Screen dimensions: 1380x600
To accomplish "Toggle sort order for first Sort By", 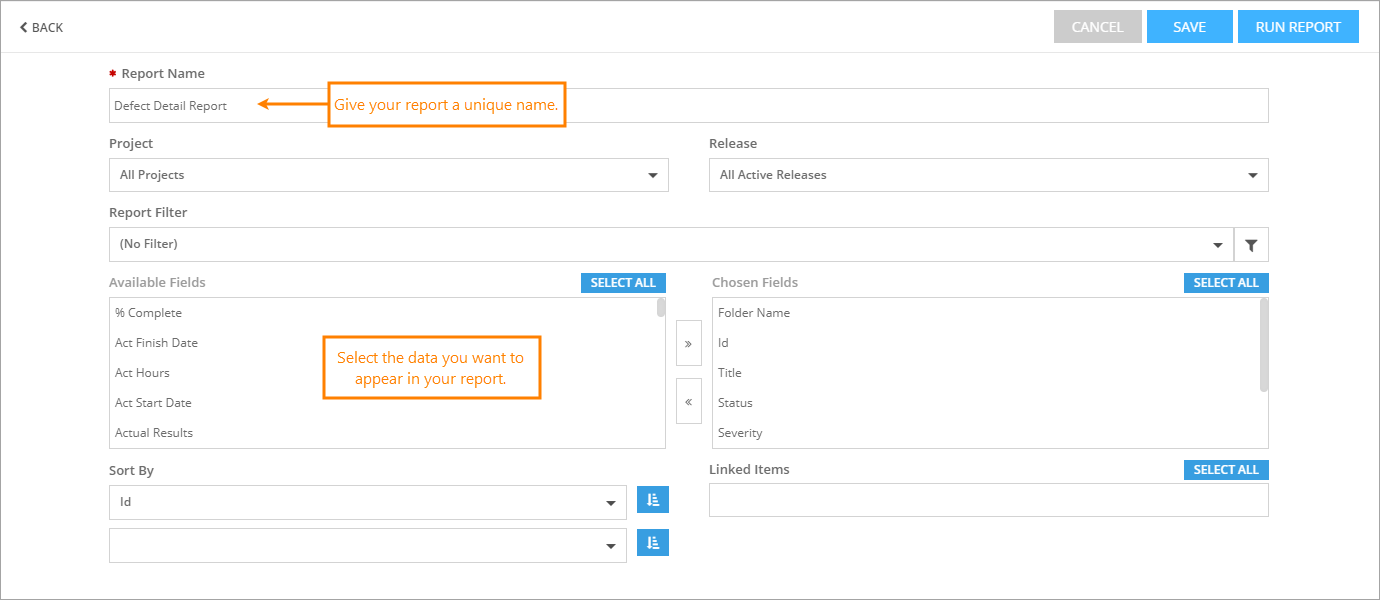I will point(653,500).
